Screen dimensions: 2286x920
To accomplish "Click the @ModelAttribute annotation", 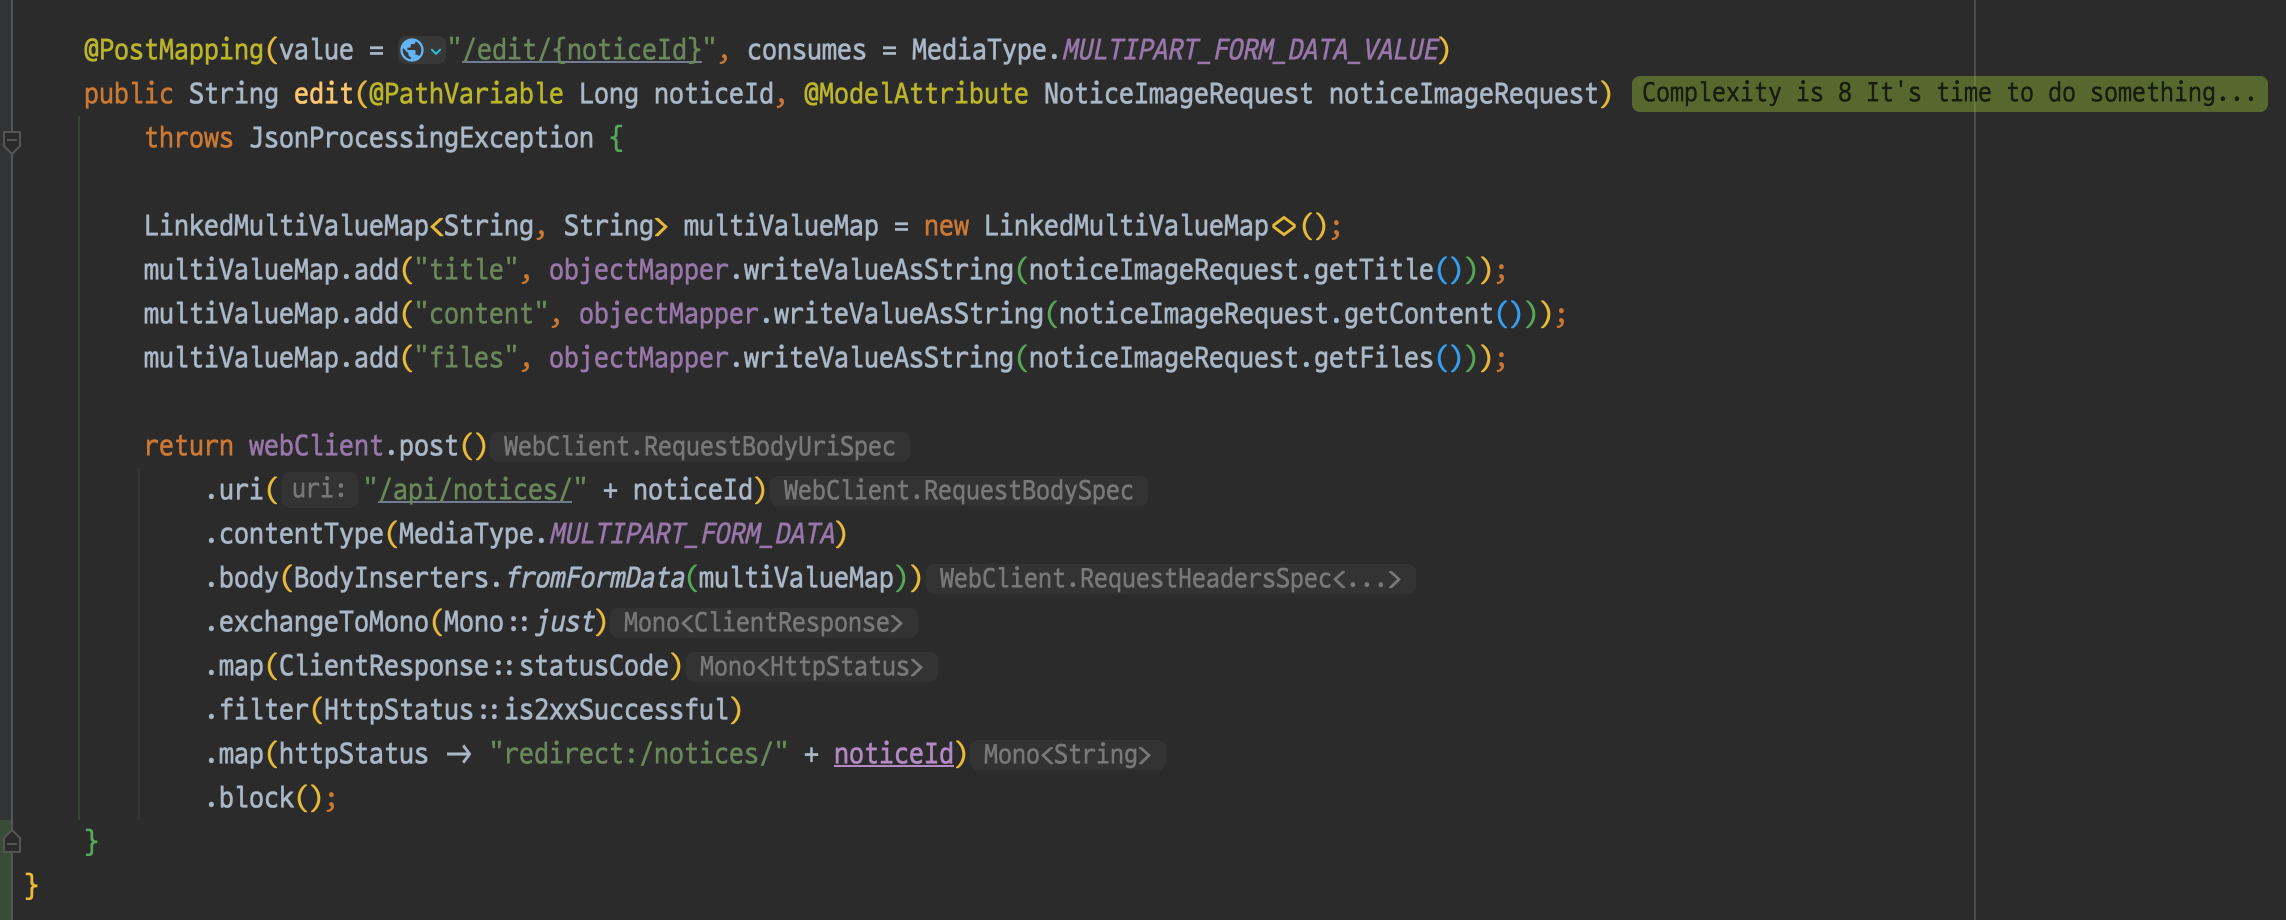I will coord(916,94).
